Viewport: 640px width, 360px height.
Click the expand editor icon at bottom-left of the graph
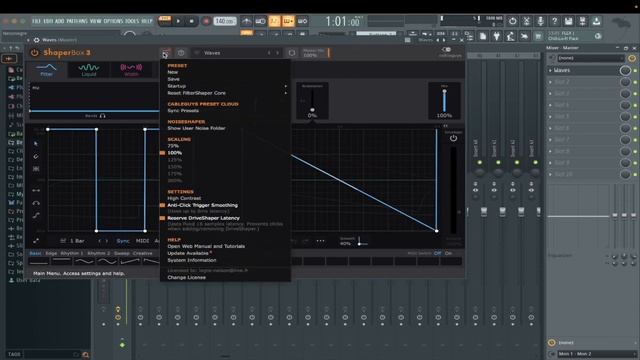[x=36, y=241]
